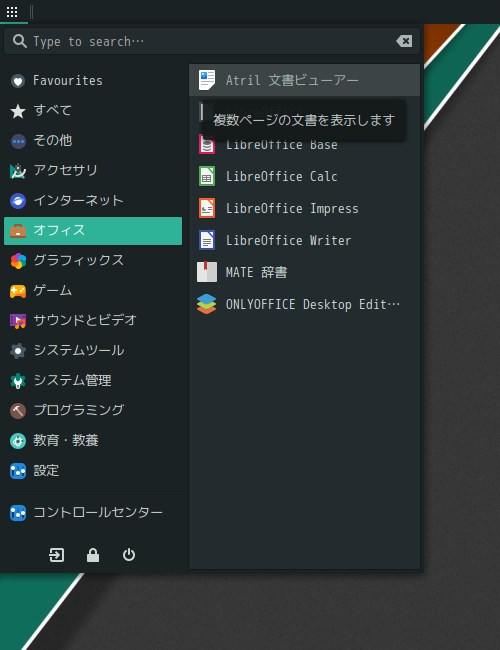Open the 設定 category
The height and width of the screenshot is (650, 500).
93,471
